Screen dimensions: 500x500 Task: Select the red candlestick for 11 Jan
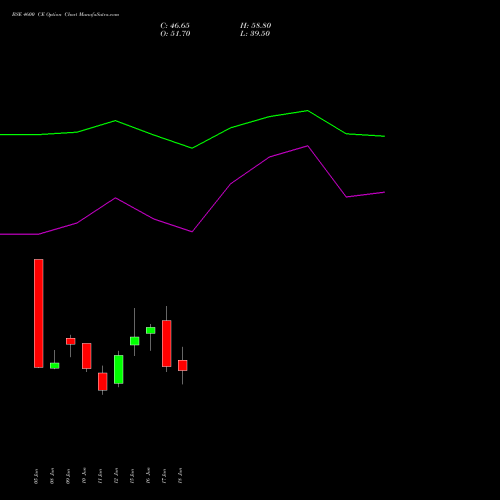tap(103, 382)
